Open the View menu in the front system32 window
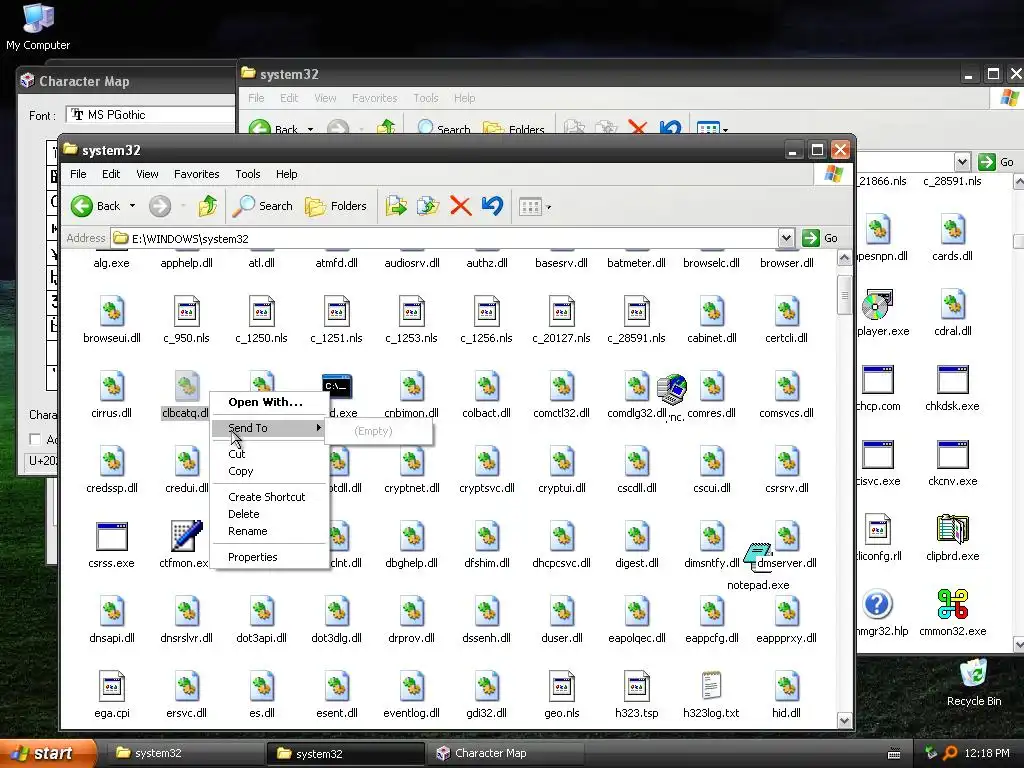The height and width of the screenshot is (768, 1024). pos(147,174)
